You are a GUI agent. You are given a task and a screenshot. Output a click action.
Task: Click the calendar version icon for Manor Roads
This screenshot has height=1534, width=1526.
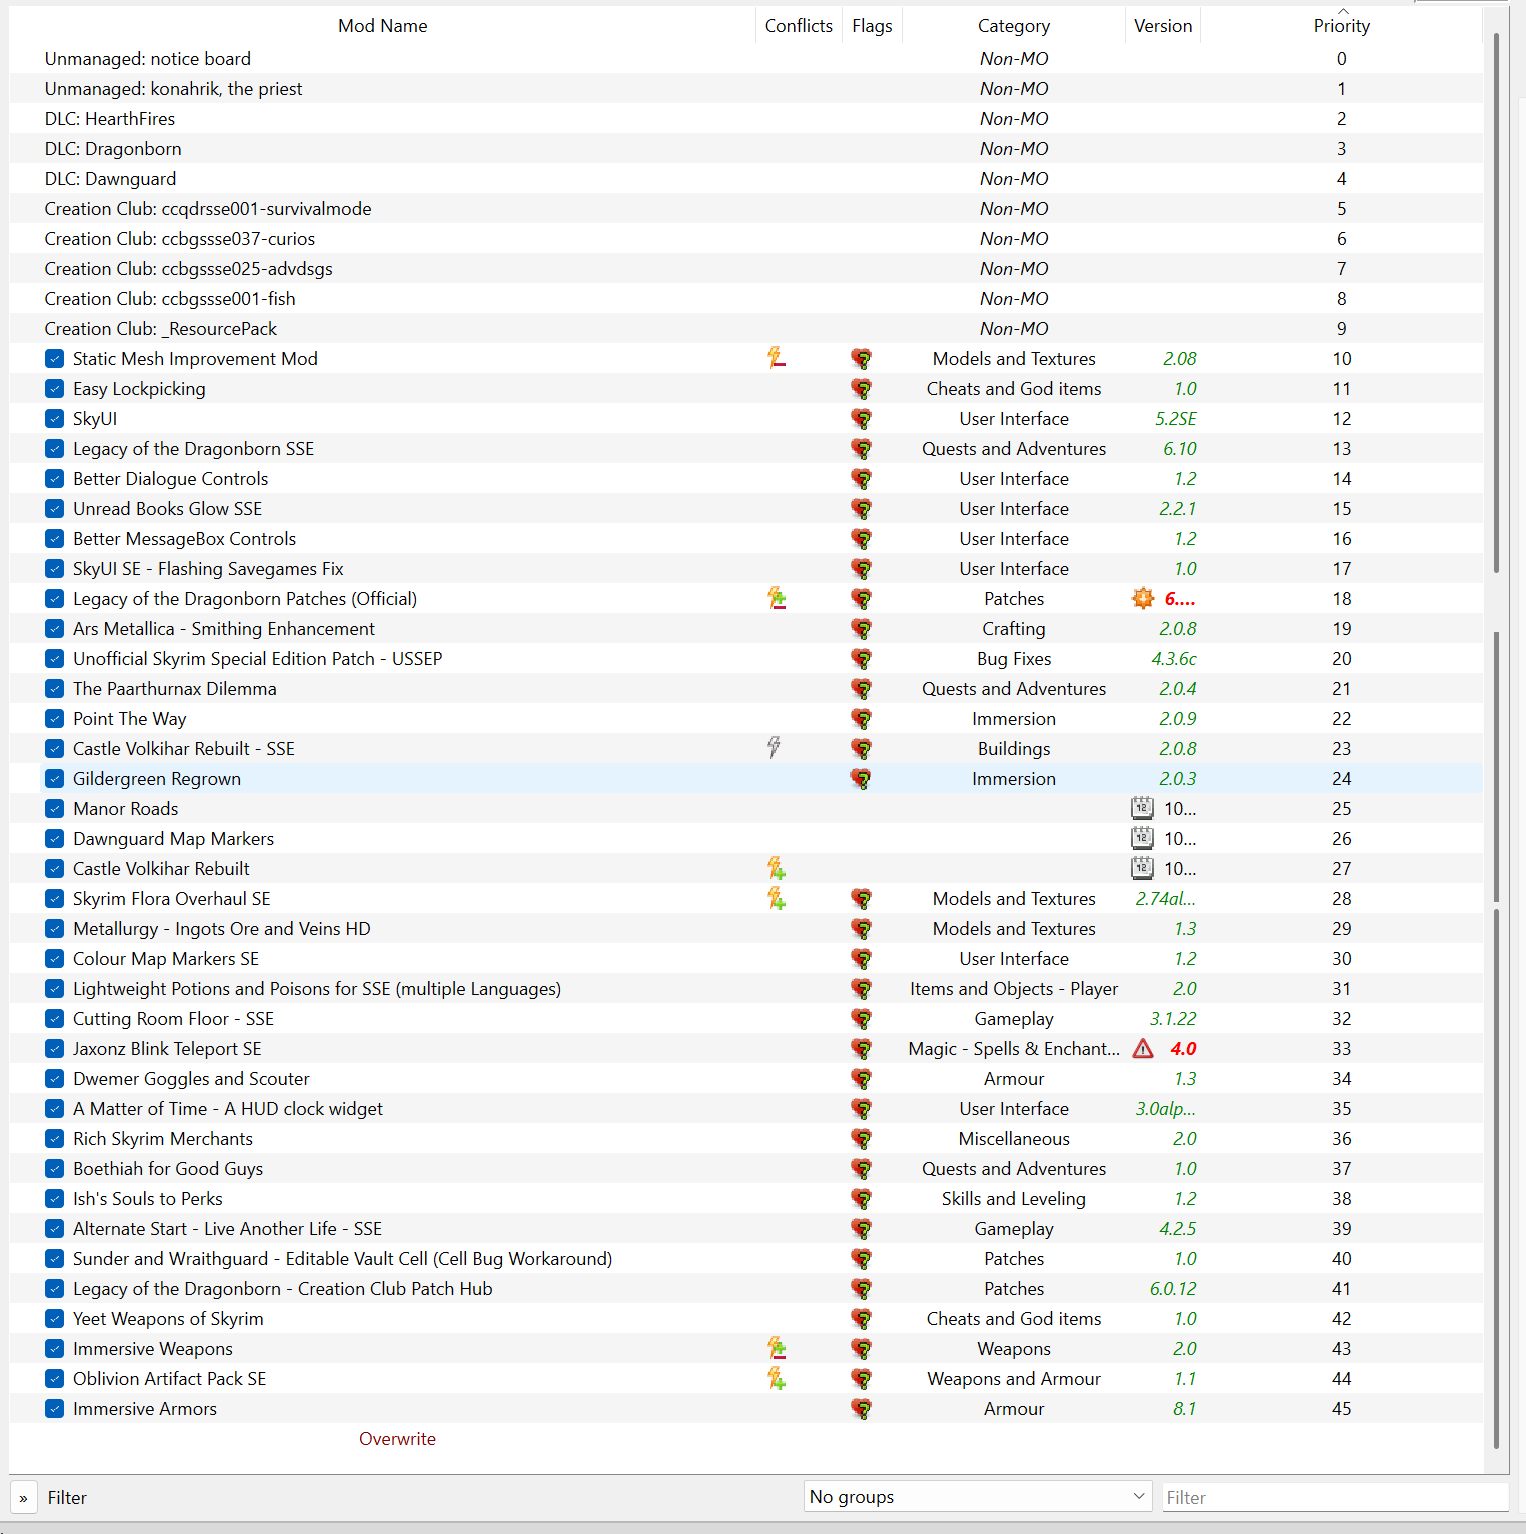(x=1142, y=808)
